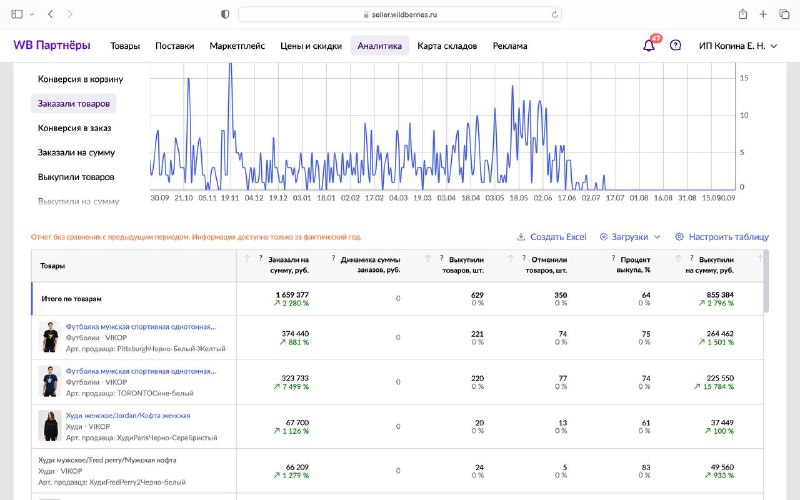This screenshot has width=800, height=500.
Task: Click the 67 700 order sum cell
Action: 297,422
